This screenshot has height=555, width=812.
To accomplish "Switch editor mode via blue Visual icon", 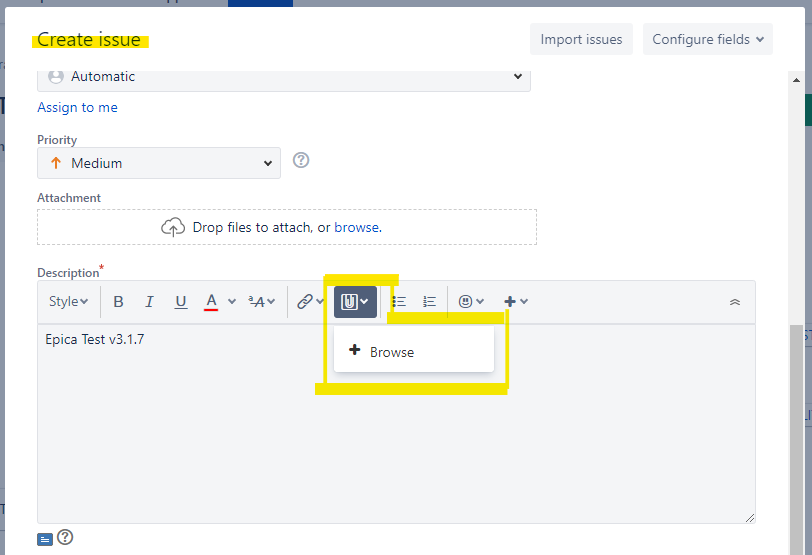I will (x=45, y=540).
